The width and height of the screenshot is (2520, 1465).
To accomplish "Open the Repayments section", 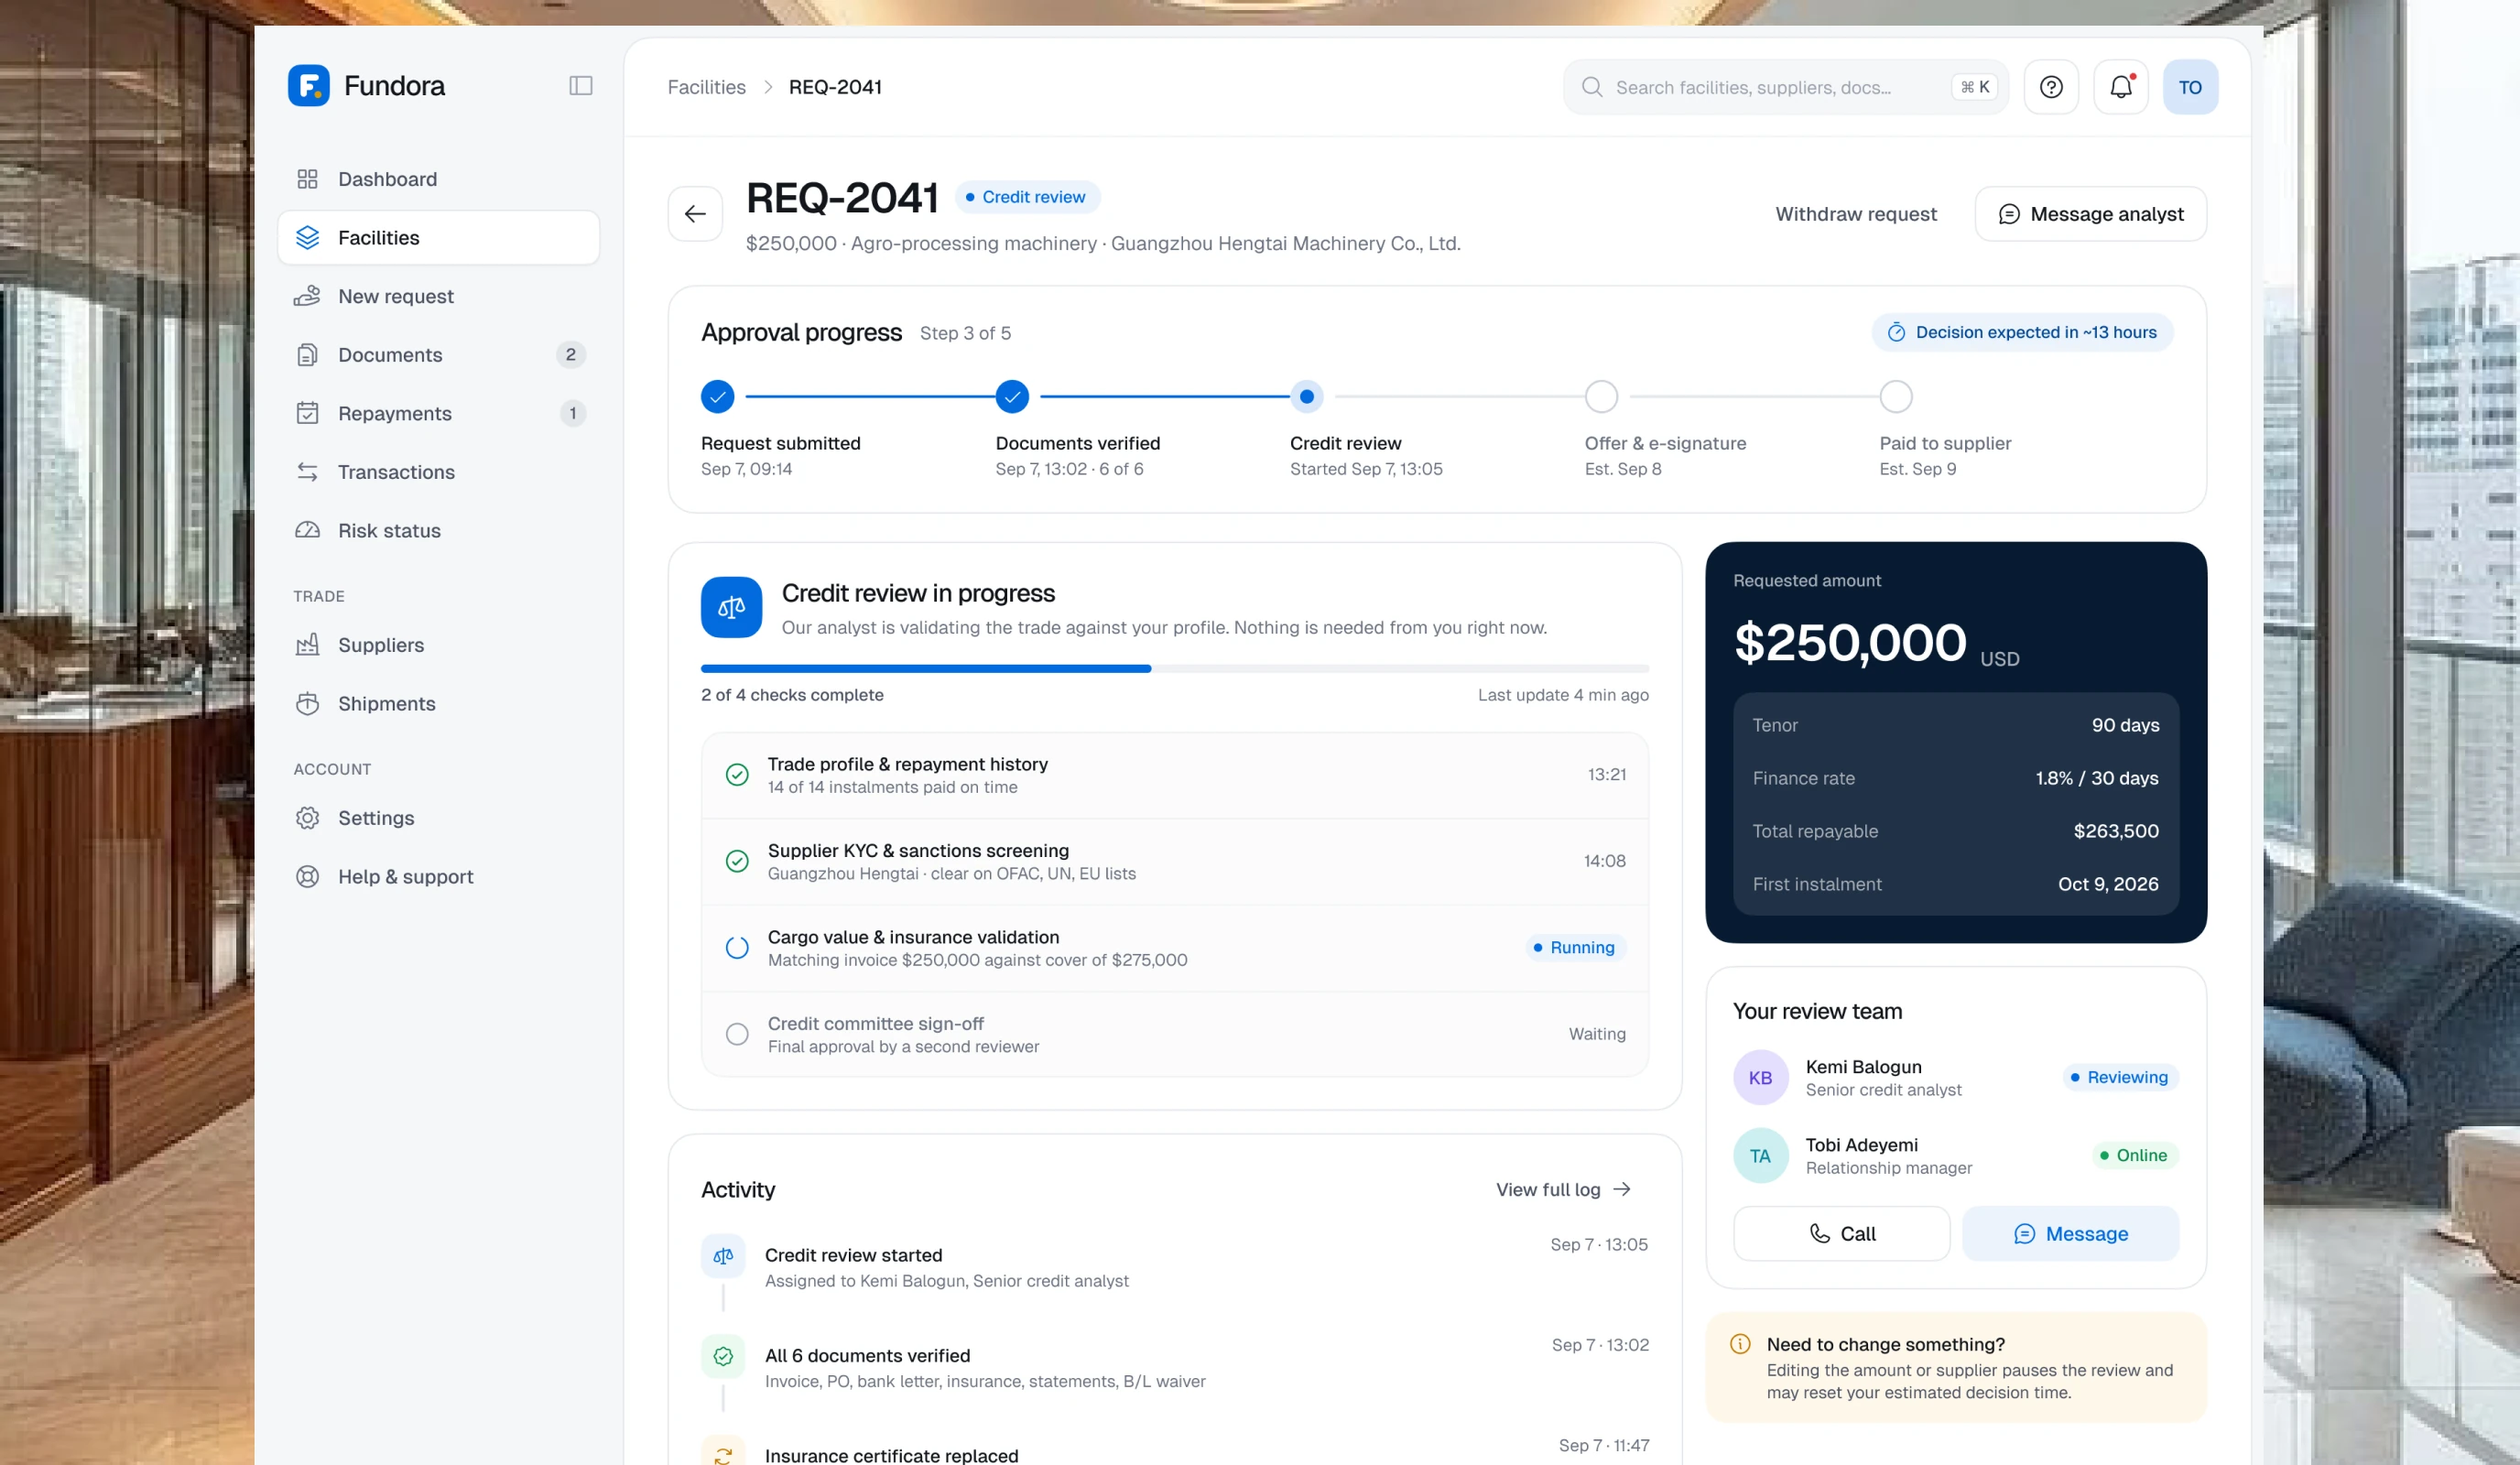I will tap(438, 413).
